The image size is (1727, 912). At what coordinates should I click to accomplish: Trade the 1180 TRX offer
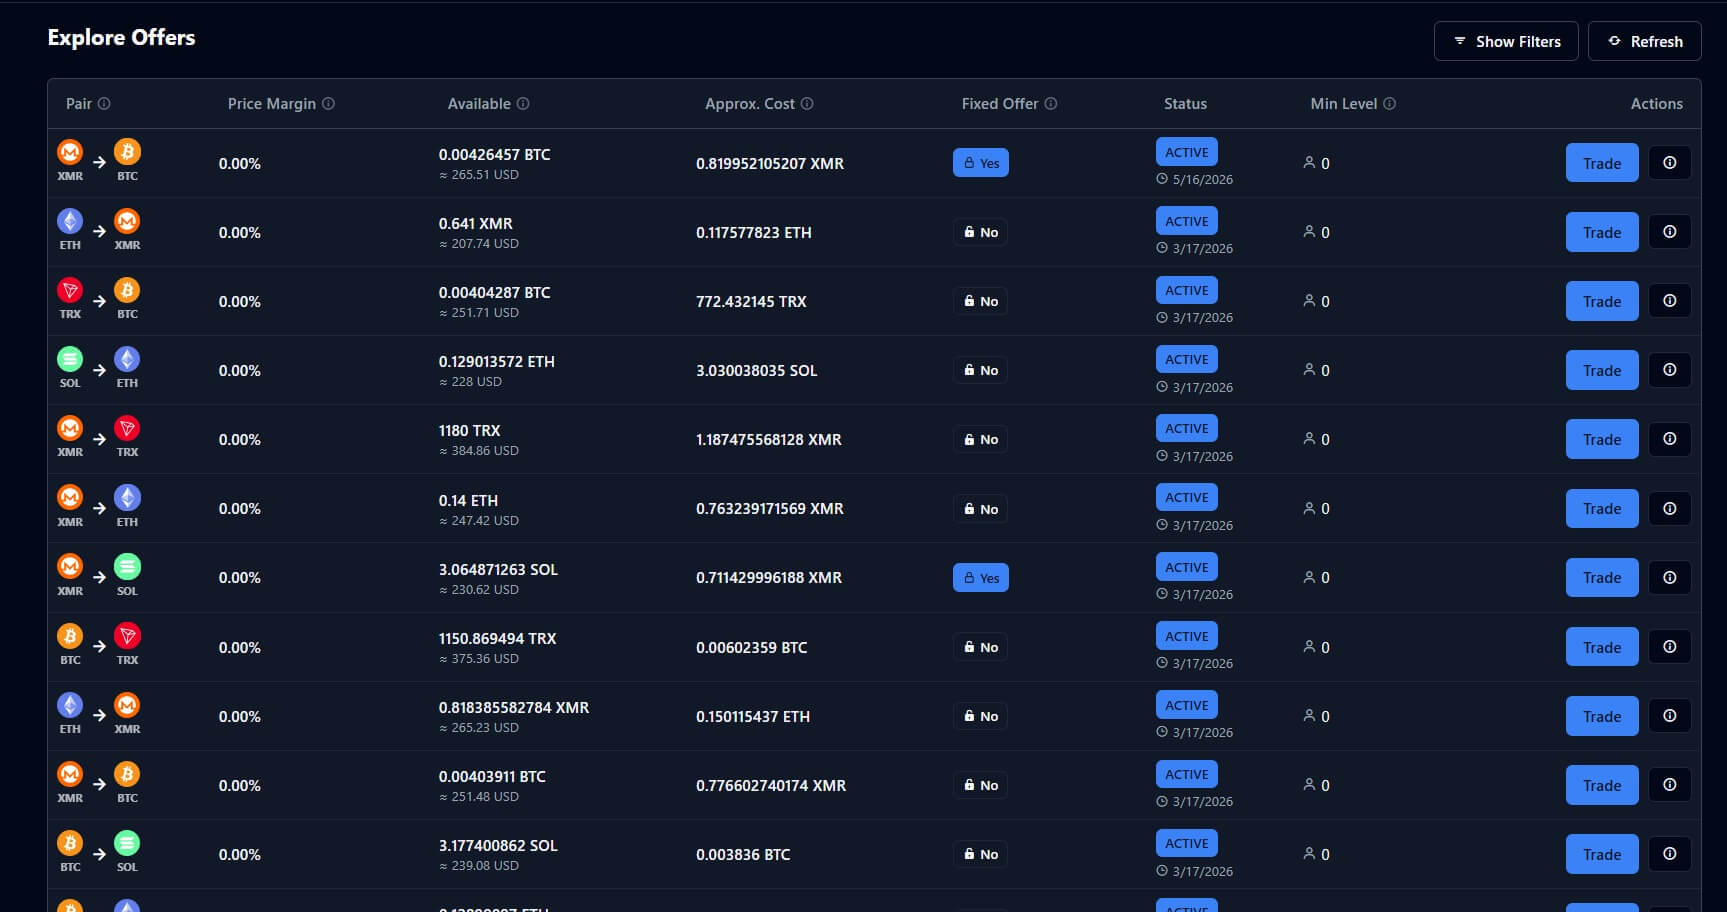tap(1602, 439)
